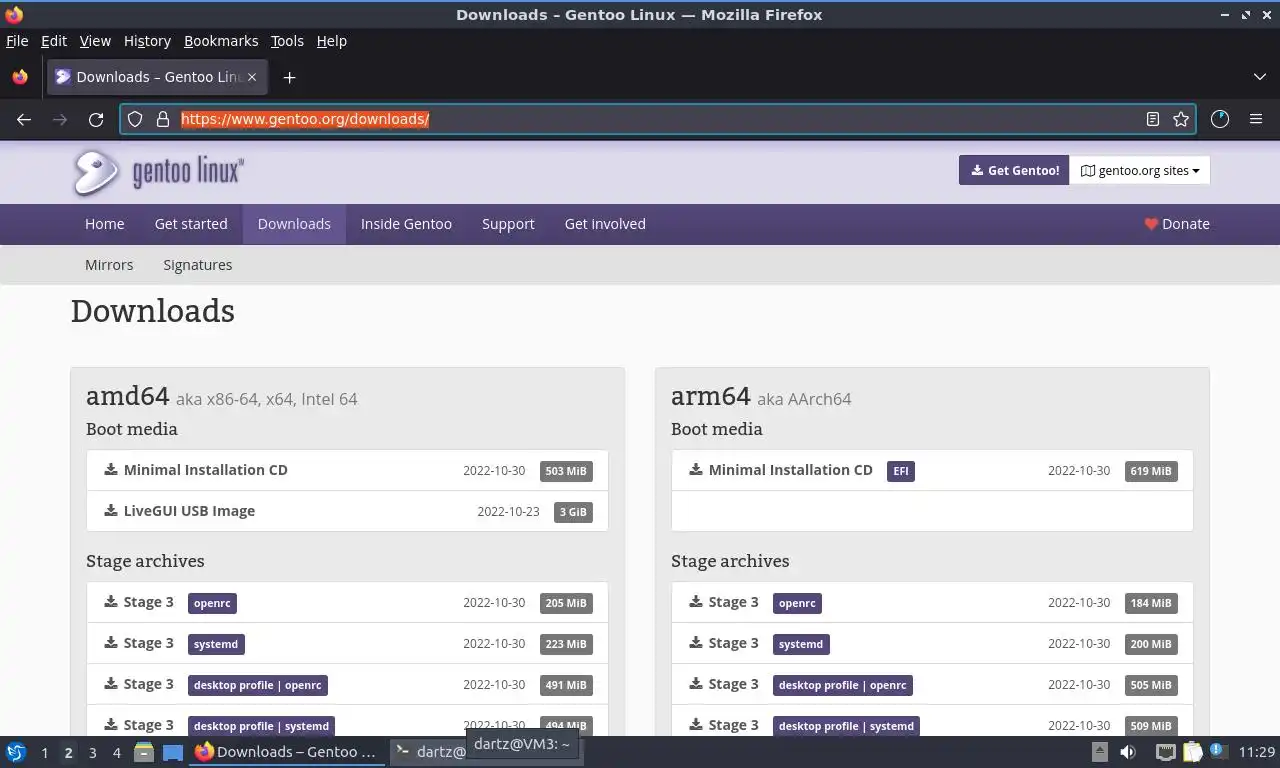Image resolution: width=1280 pixels, height=768 pixels.
Task: Open the Help menu
Action: click(332, 41)
